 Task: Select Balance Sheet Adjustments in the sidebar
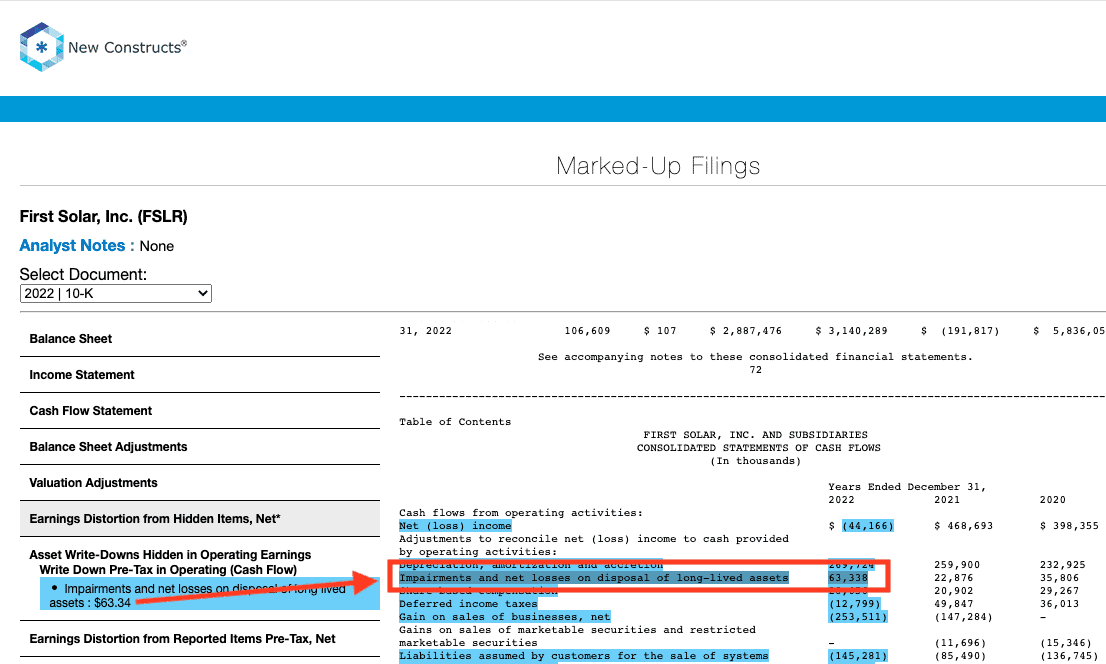(x=200, y=447)
